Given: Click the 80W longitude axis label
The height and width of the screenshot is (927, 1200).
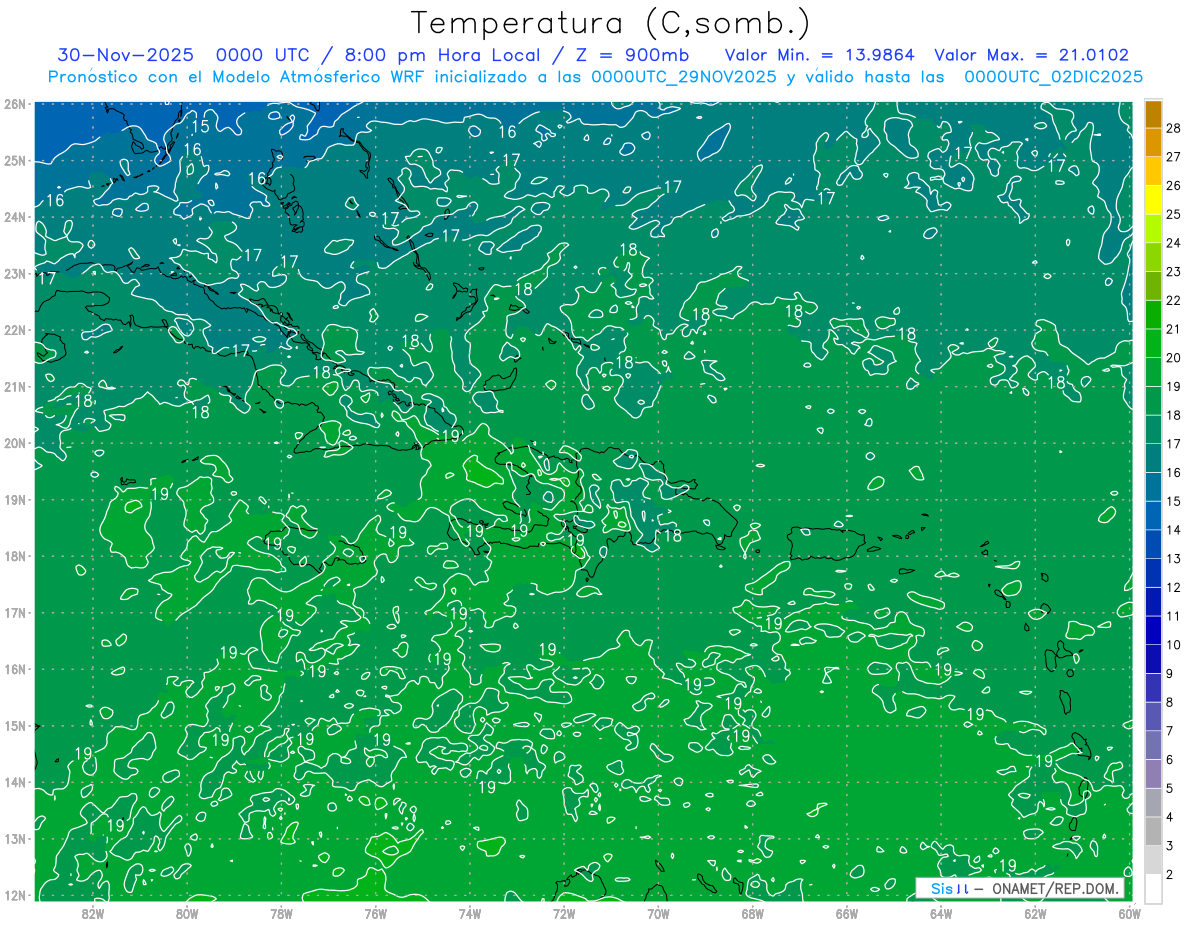Looking at the screenshot, I should (x=187, y=913).
